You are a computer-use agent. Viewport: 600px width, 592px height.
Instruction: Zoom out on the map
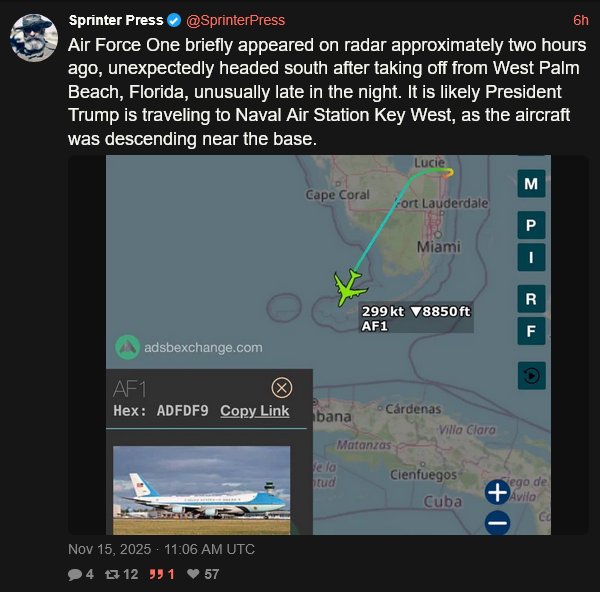[x=497, y=522]
